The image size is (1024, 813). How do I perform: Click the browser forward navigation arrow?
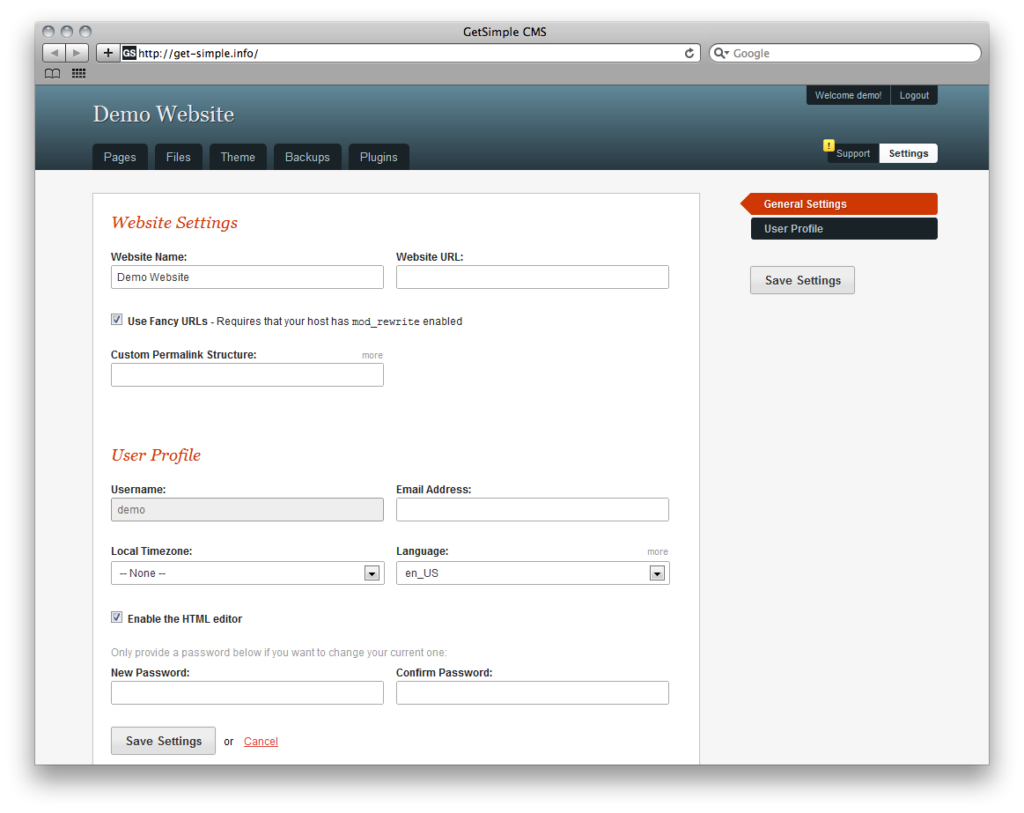75,52
